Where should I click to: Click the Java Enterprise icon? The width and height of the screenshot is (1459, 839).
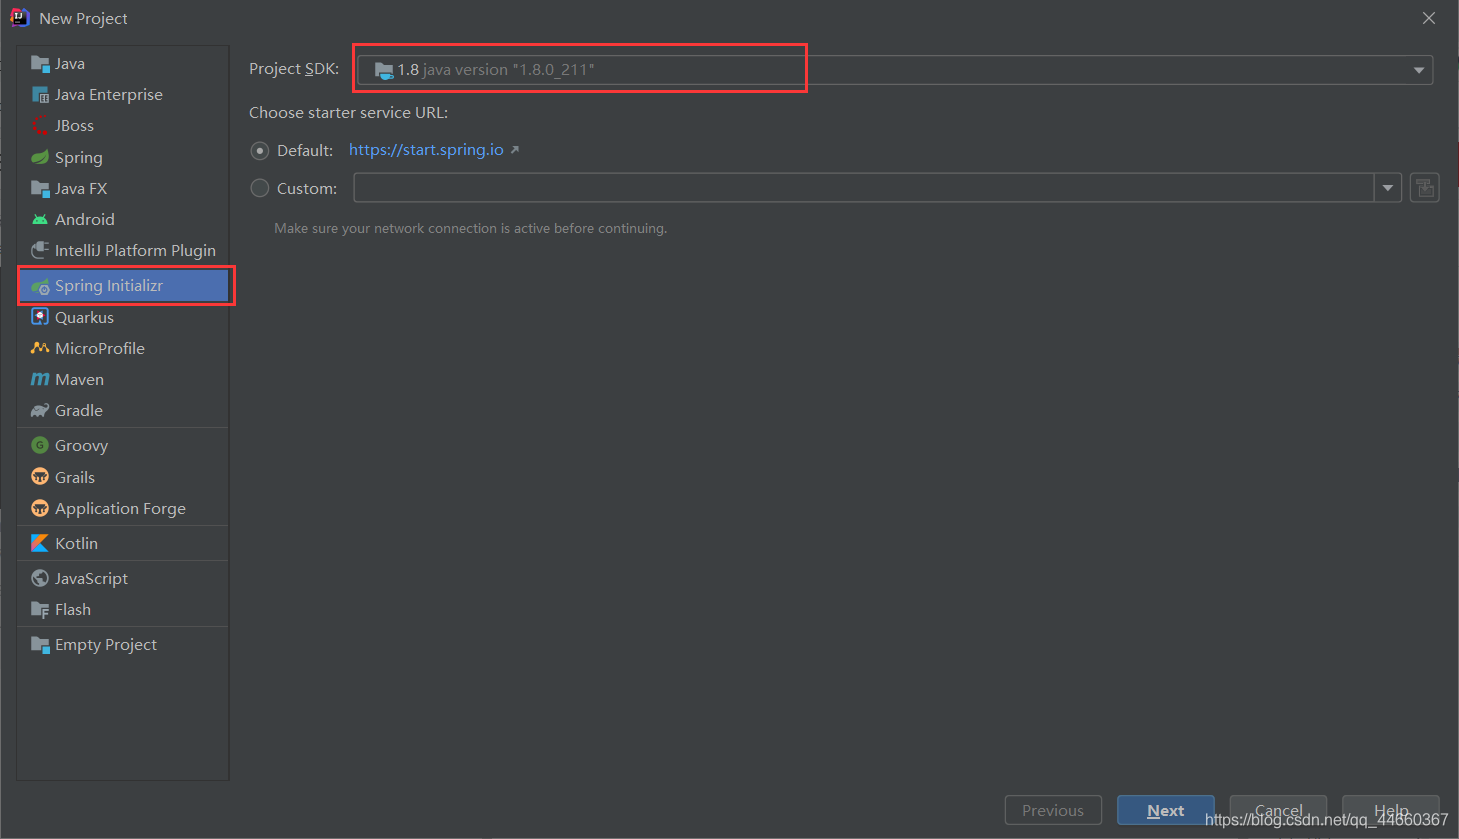click(40, 95)
